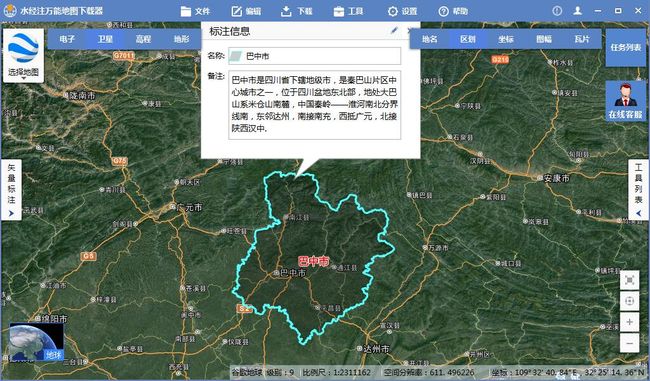Switch to 地形 terrain layer
This screenshot has height=381, width=650.
(x=181, y=39)
